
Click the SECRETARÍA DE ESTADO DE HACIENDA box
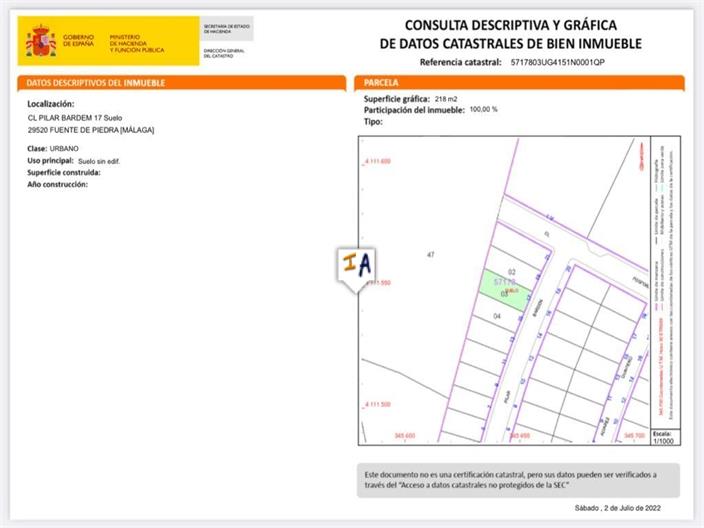coord(227,29)
